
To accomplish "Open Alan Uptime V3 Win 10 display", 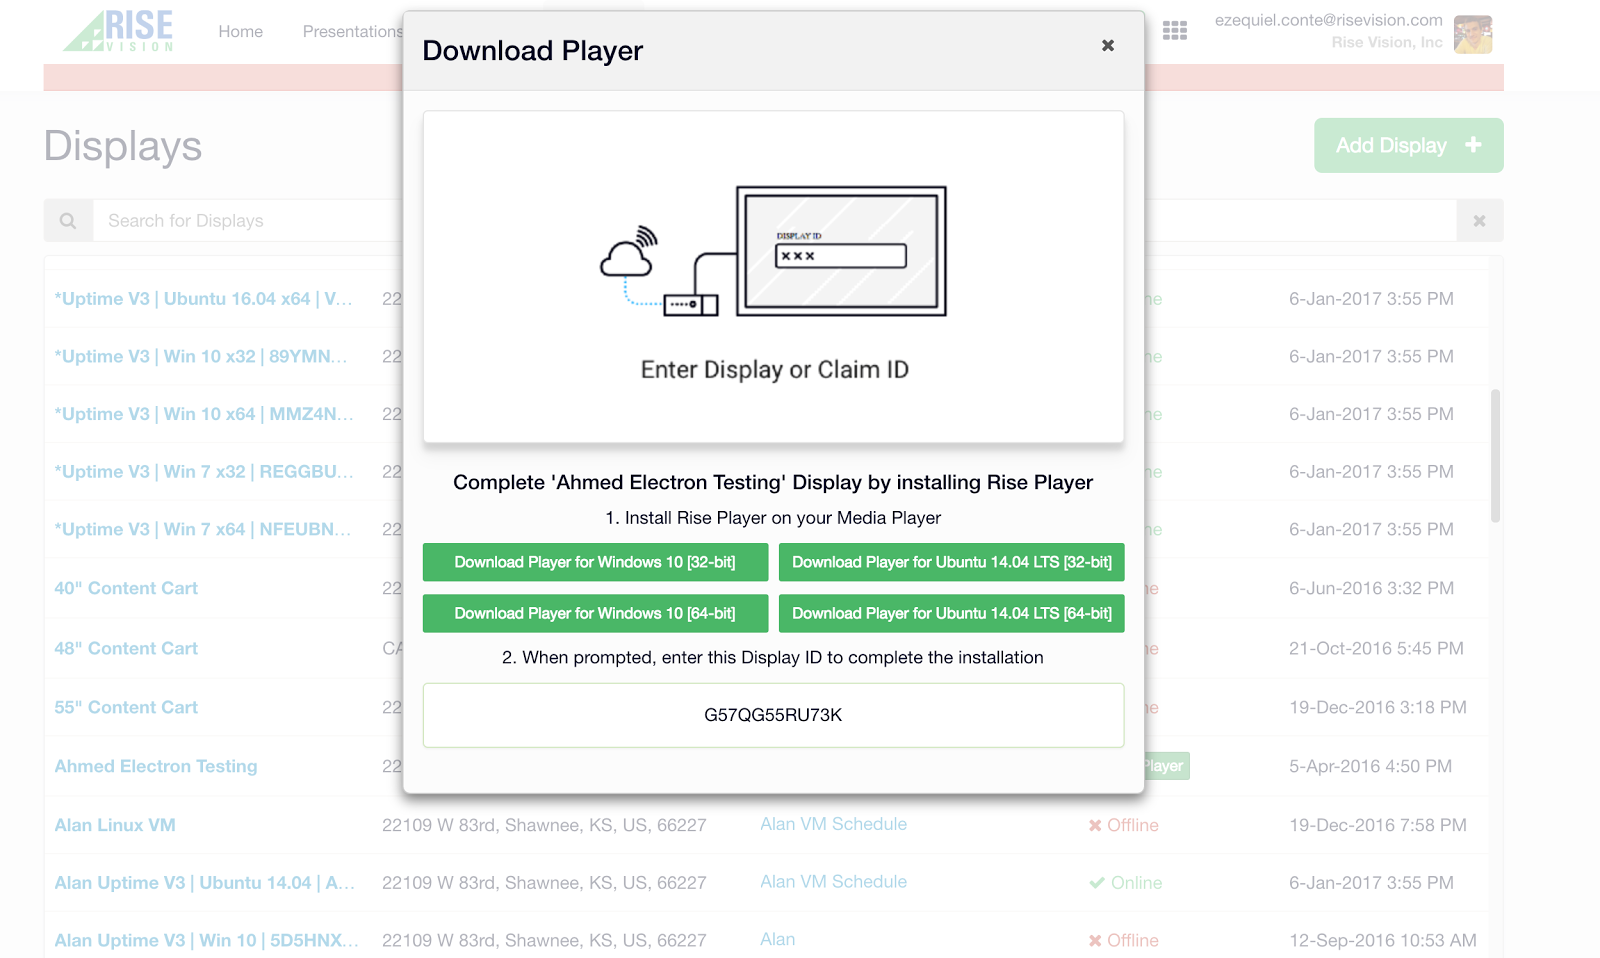I will pyautogui.click(x=206, y=941).
